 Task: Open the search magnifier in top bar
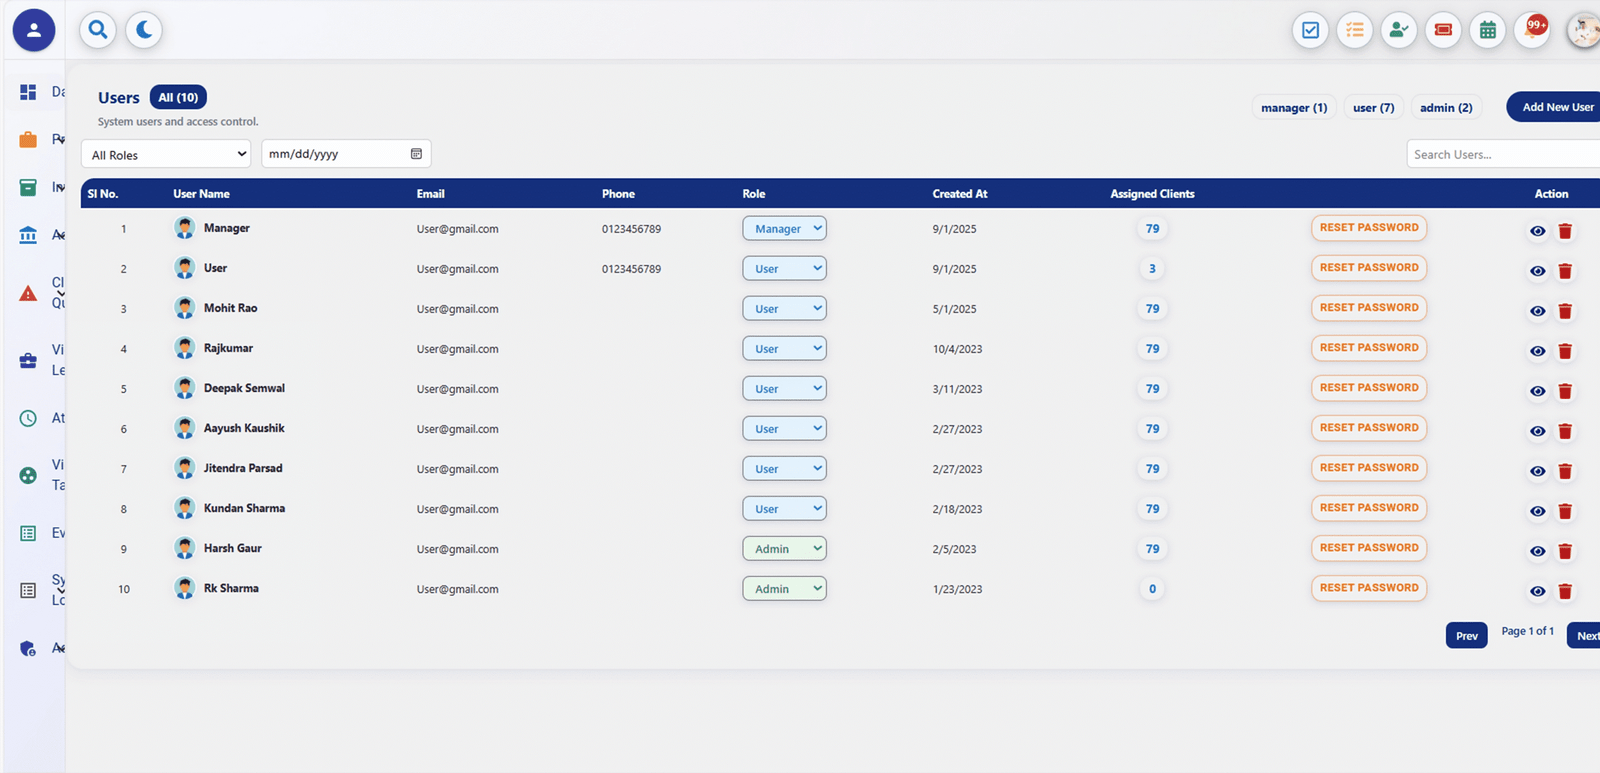[98, 30]
